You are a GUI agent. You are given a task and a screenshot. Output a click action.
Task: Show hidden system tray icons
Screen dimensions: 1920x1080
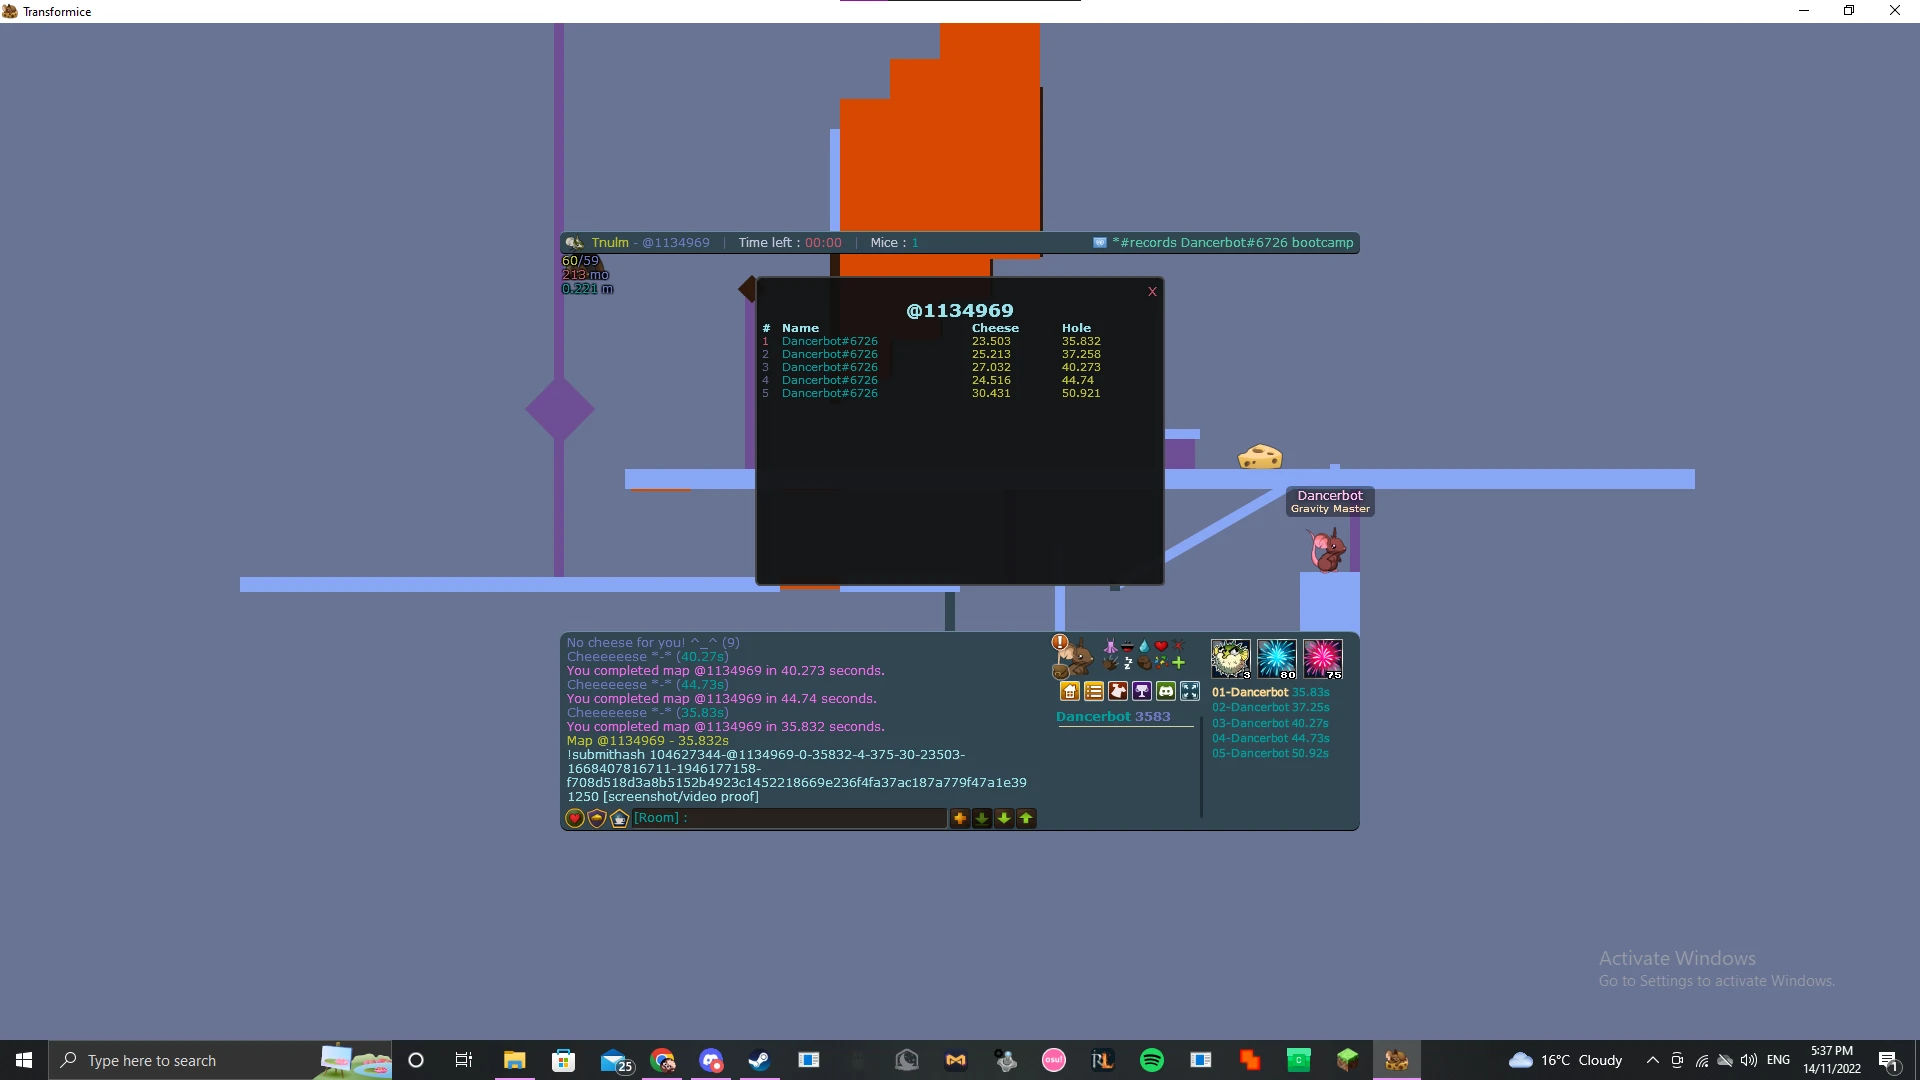(1652, 1060)
